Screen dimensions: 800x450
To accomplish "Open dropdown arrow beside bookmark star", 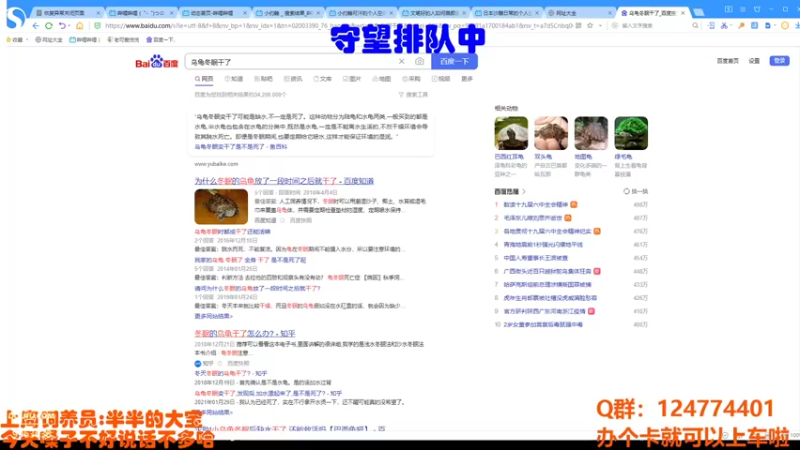I will pyautogui.click(x=600, y=26).
